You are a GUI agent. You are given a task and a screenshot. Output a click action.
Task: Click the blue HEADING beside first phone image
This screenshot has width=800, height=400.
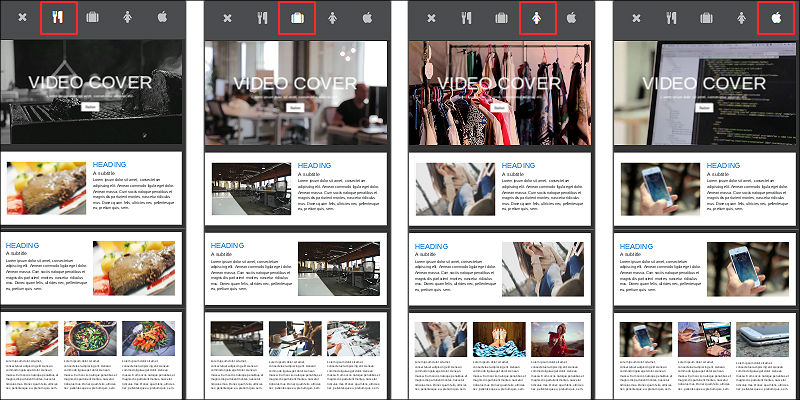click(723, 165)
